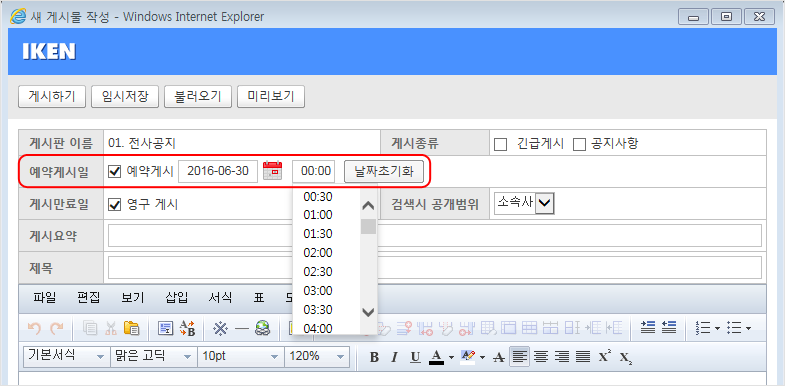Apply subscript X₂ formatting
Screen dimensions: 792x386
pos(625,358)
